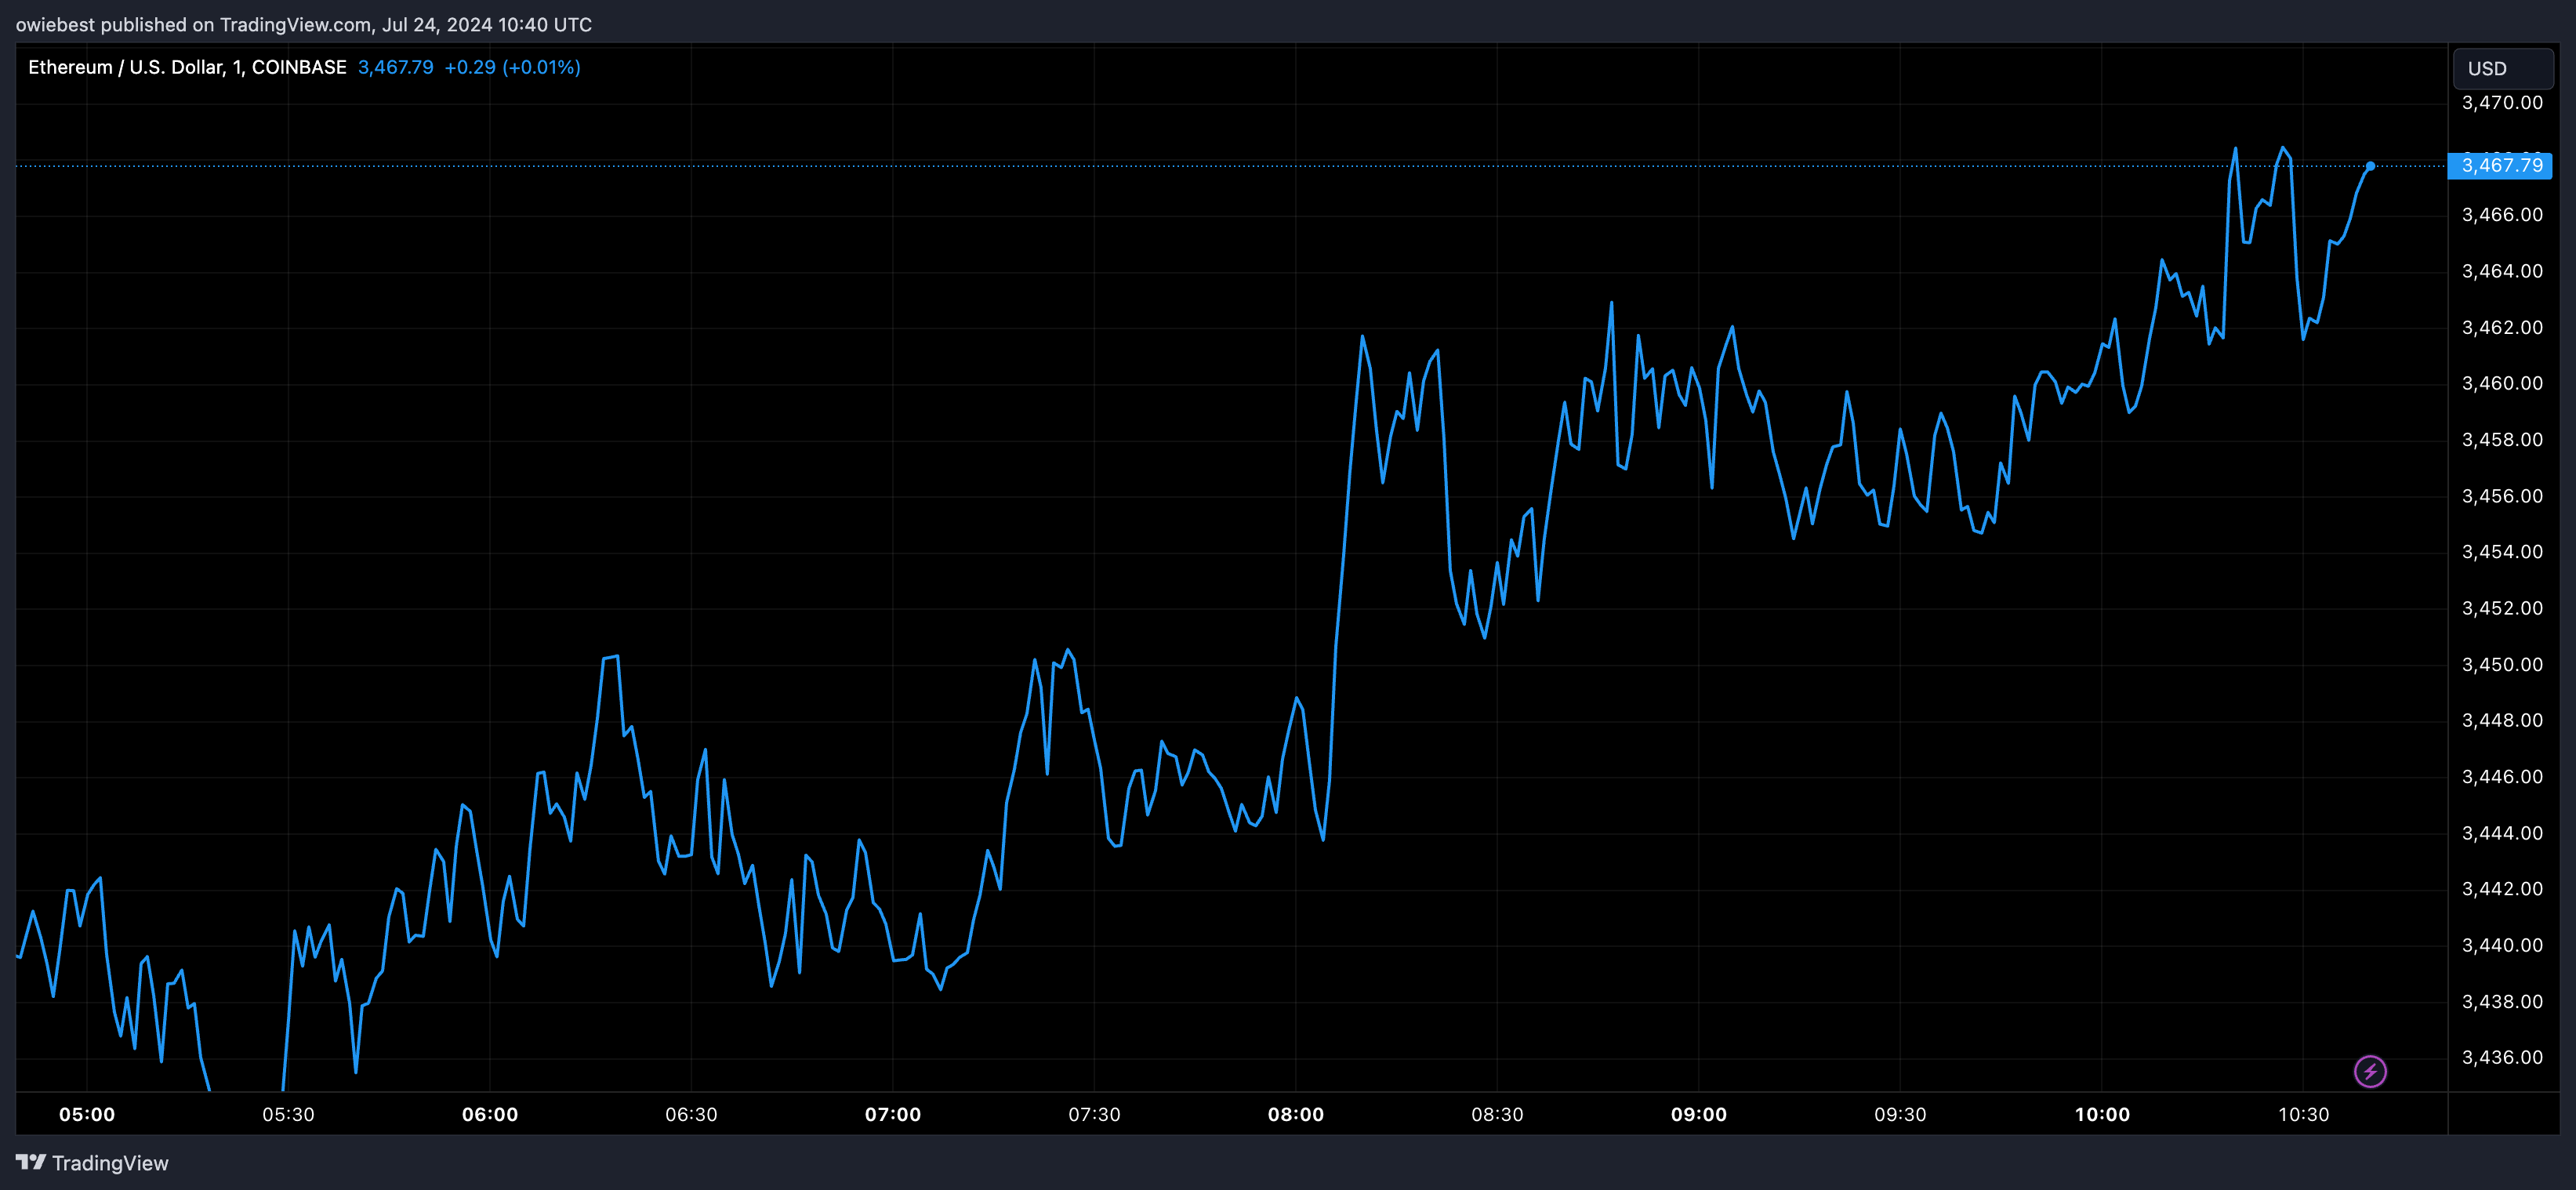Click the 3,446.00 price axis label
Screen dimensions: 2576x1190
coord(2502,776)
